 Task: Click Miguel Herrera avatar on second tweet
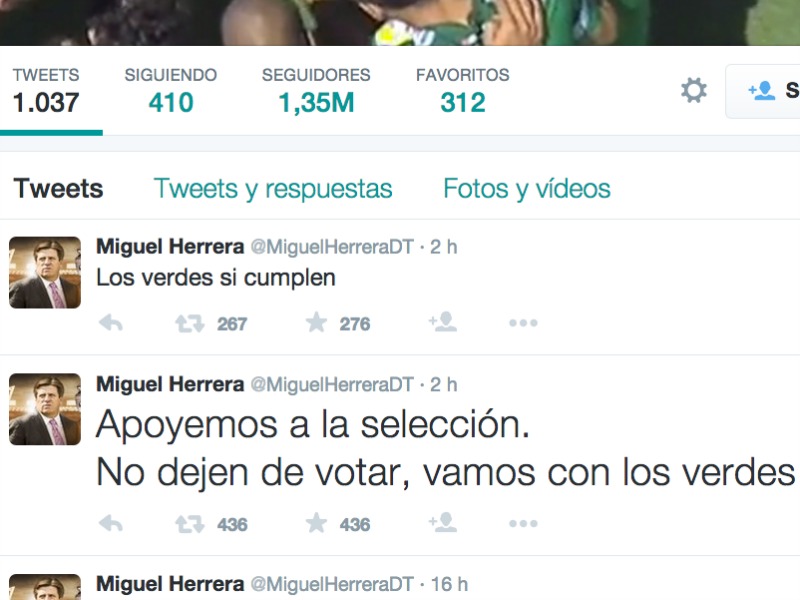(45, 409)
